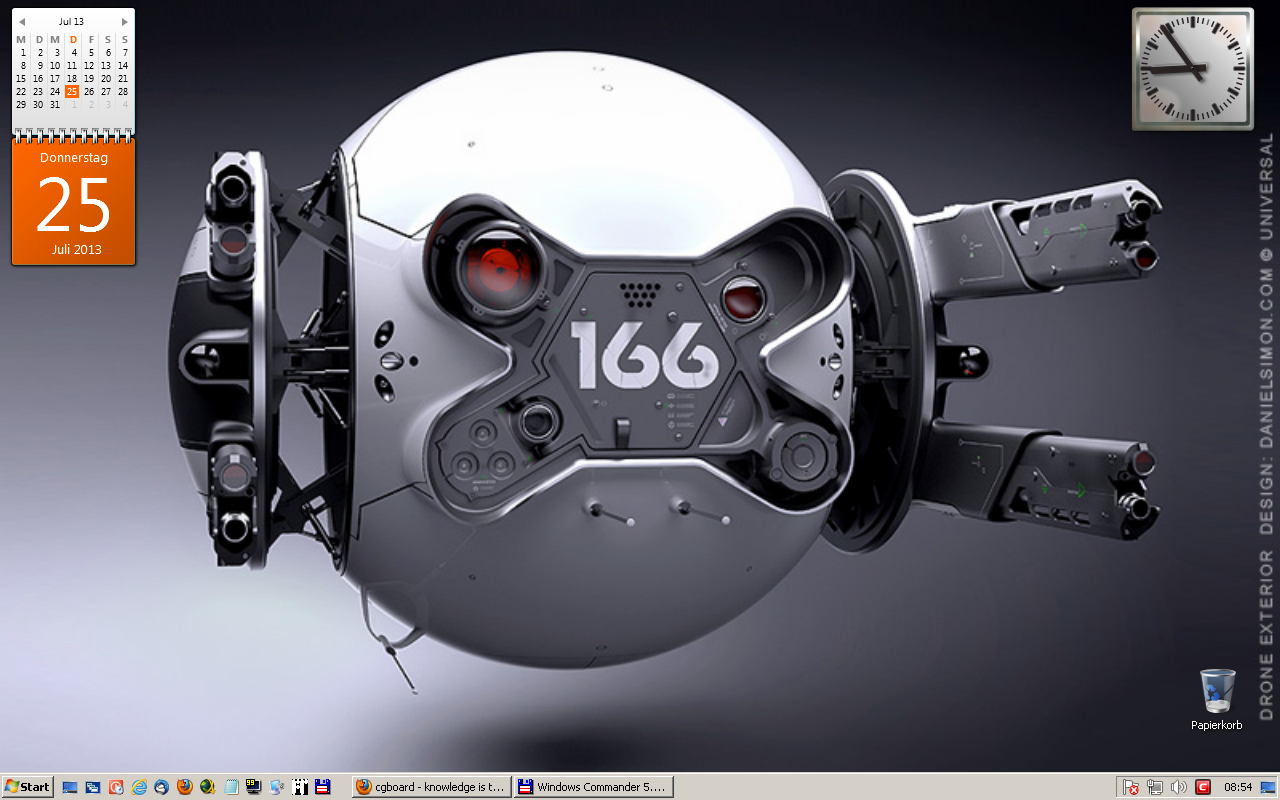The height and width of the screenshot is (800, 1280).
Task: Select day 29 in calendar gadget
Action: [x=22, y=104]
